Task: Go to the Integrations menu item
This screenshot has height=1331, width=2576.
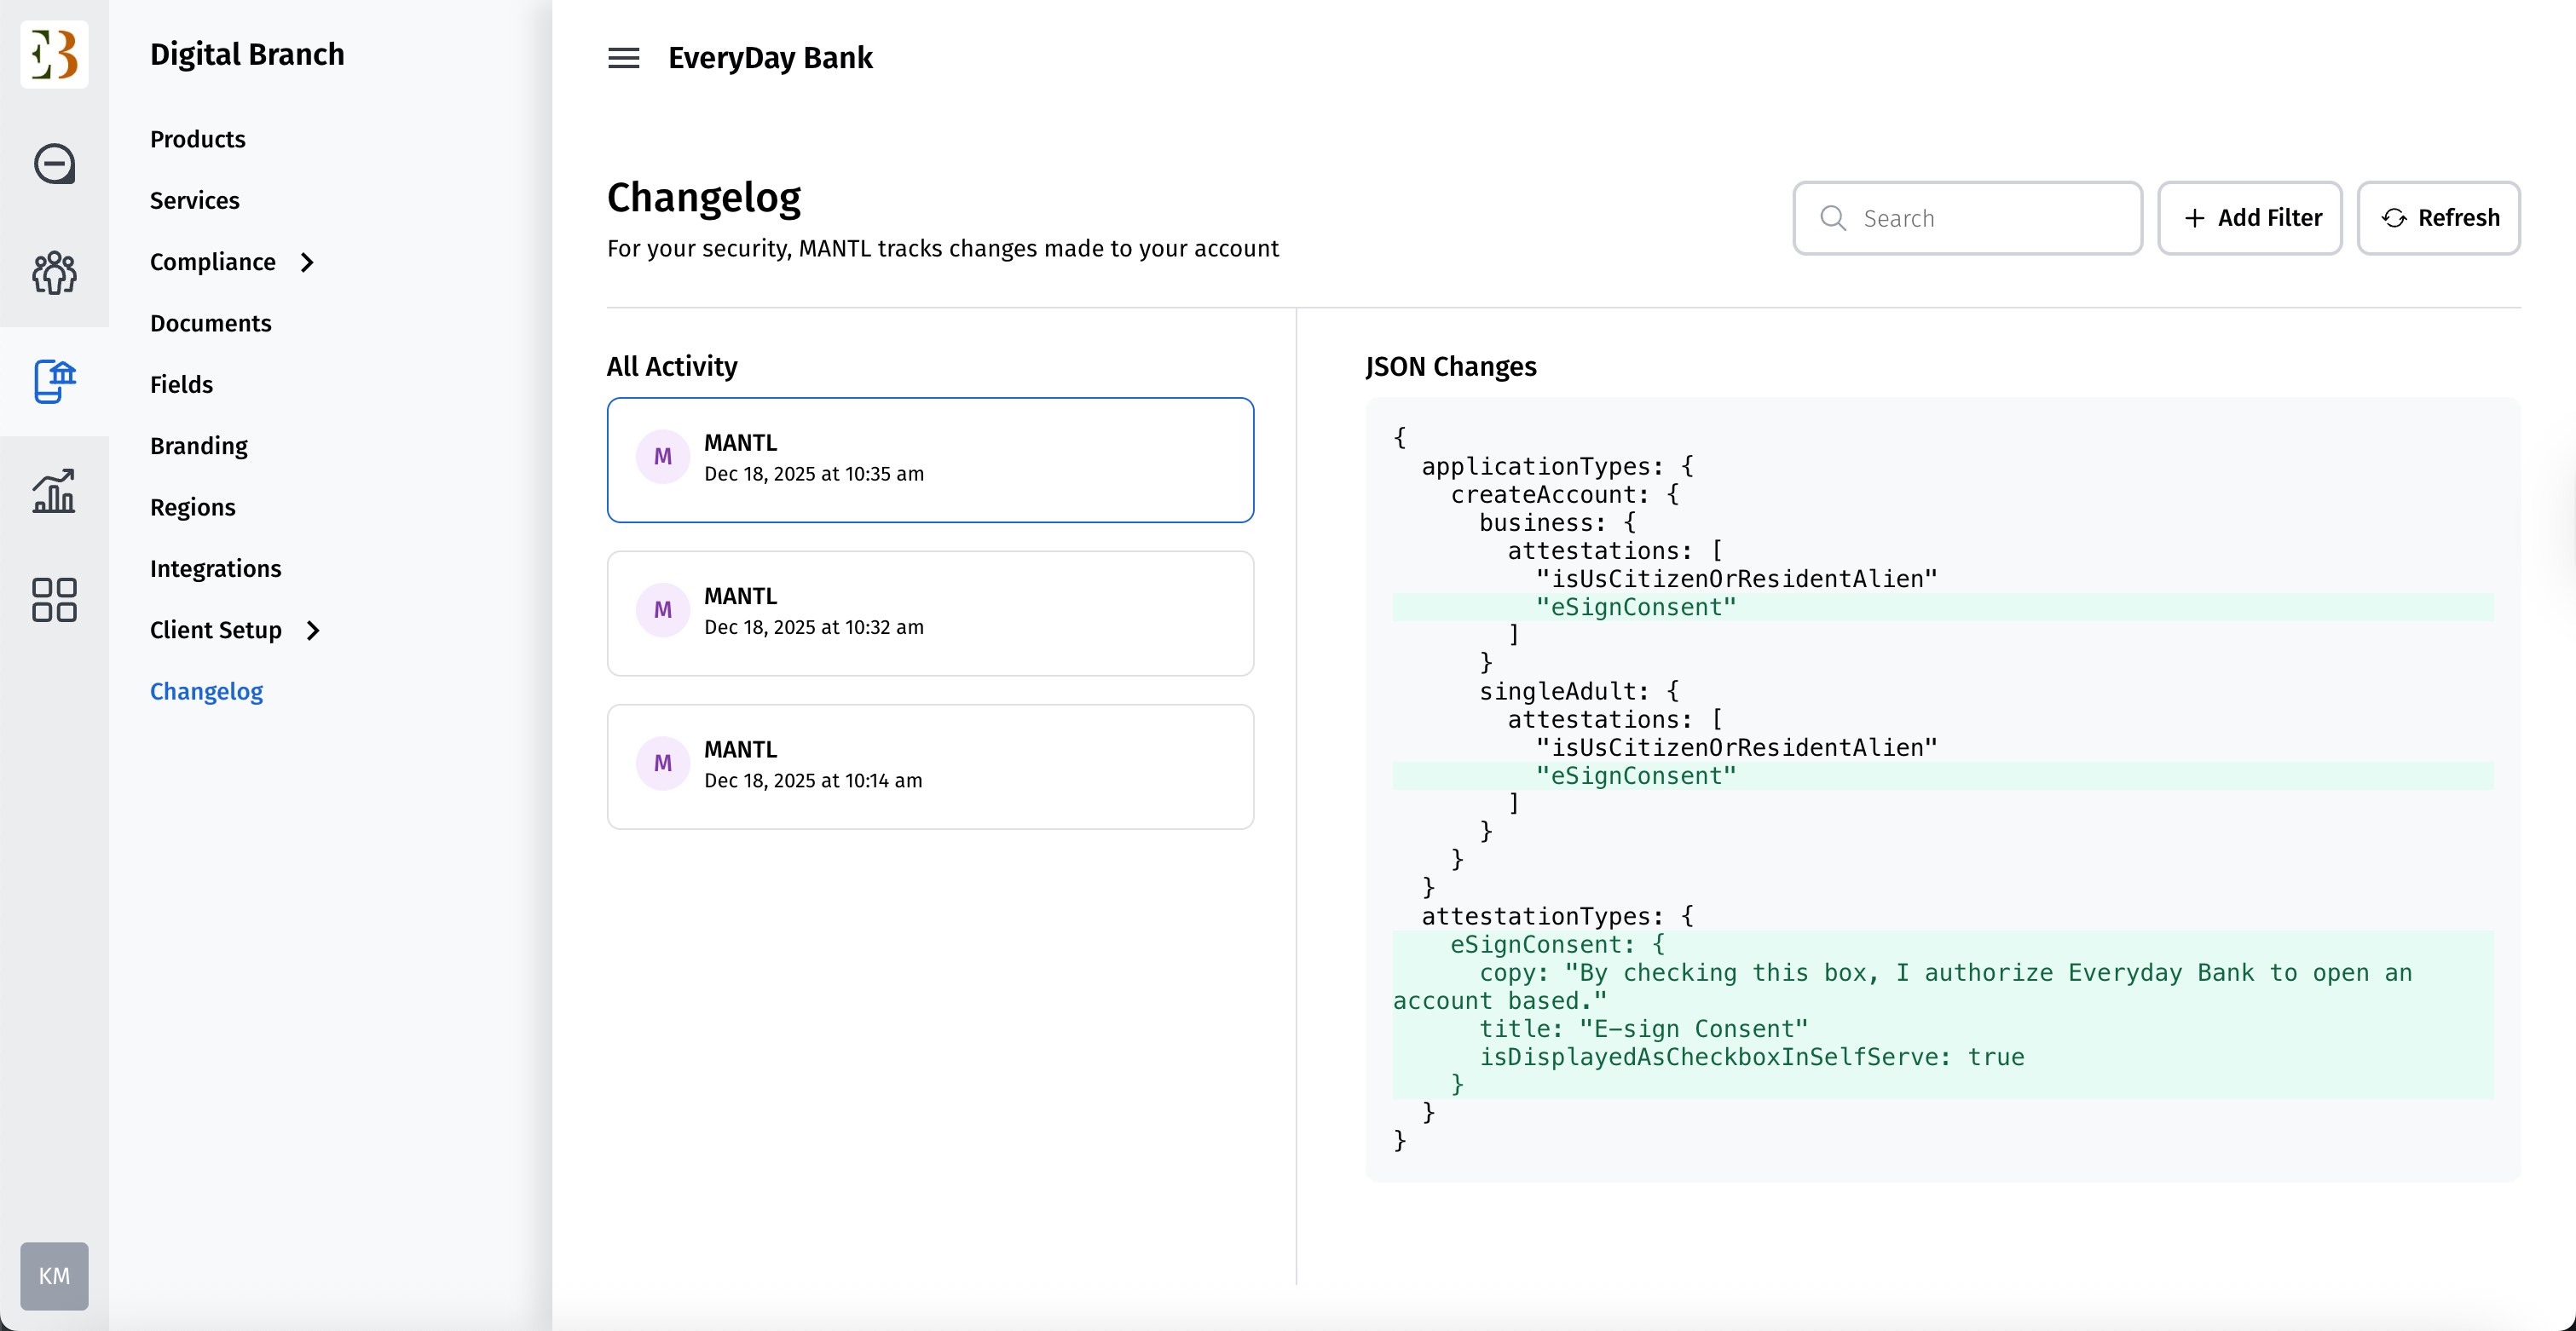Action: [215, 568]
